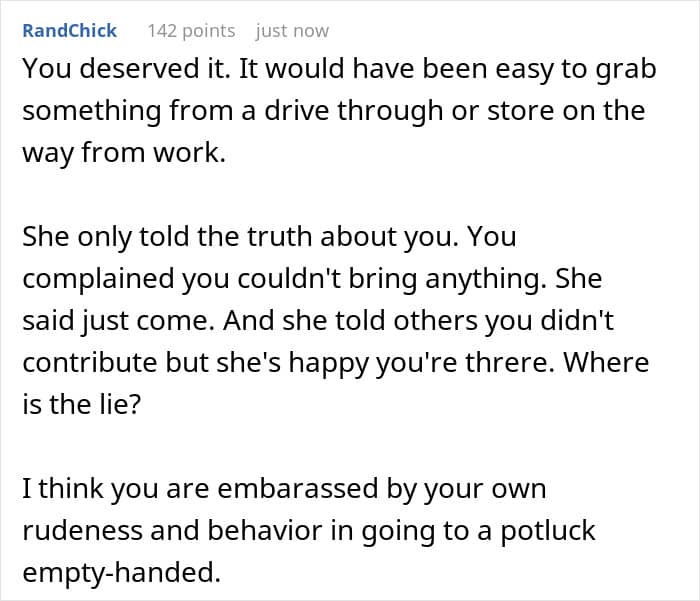Click the final word 'empty-handed.'

click(121, 572)
